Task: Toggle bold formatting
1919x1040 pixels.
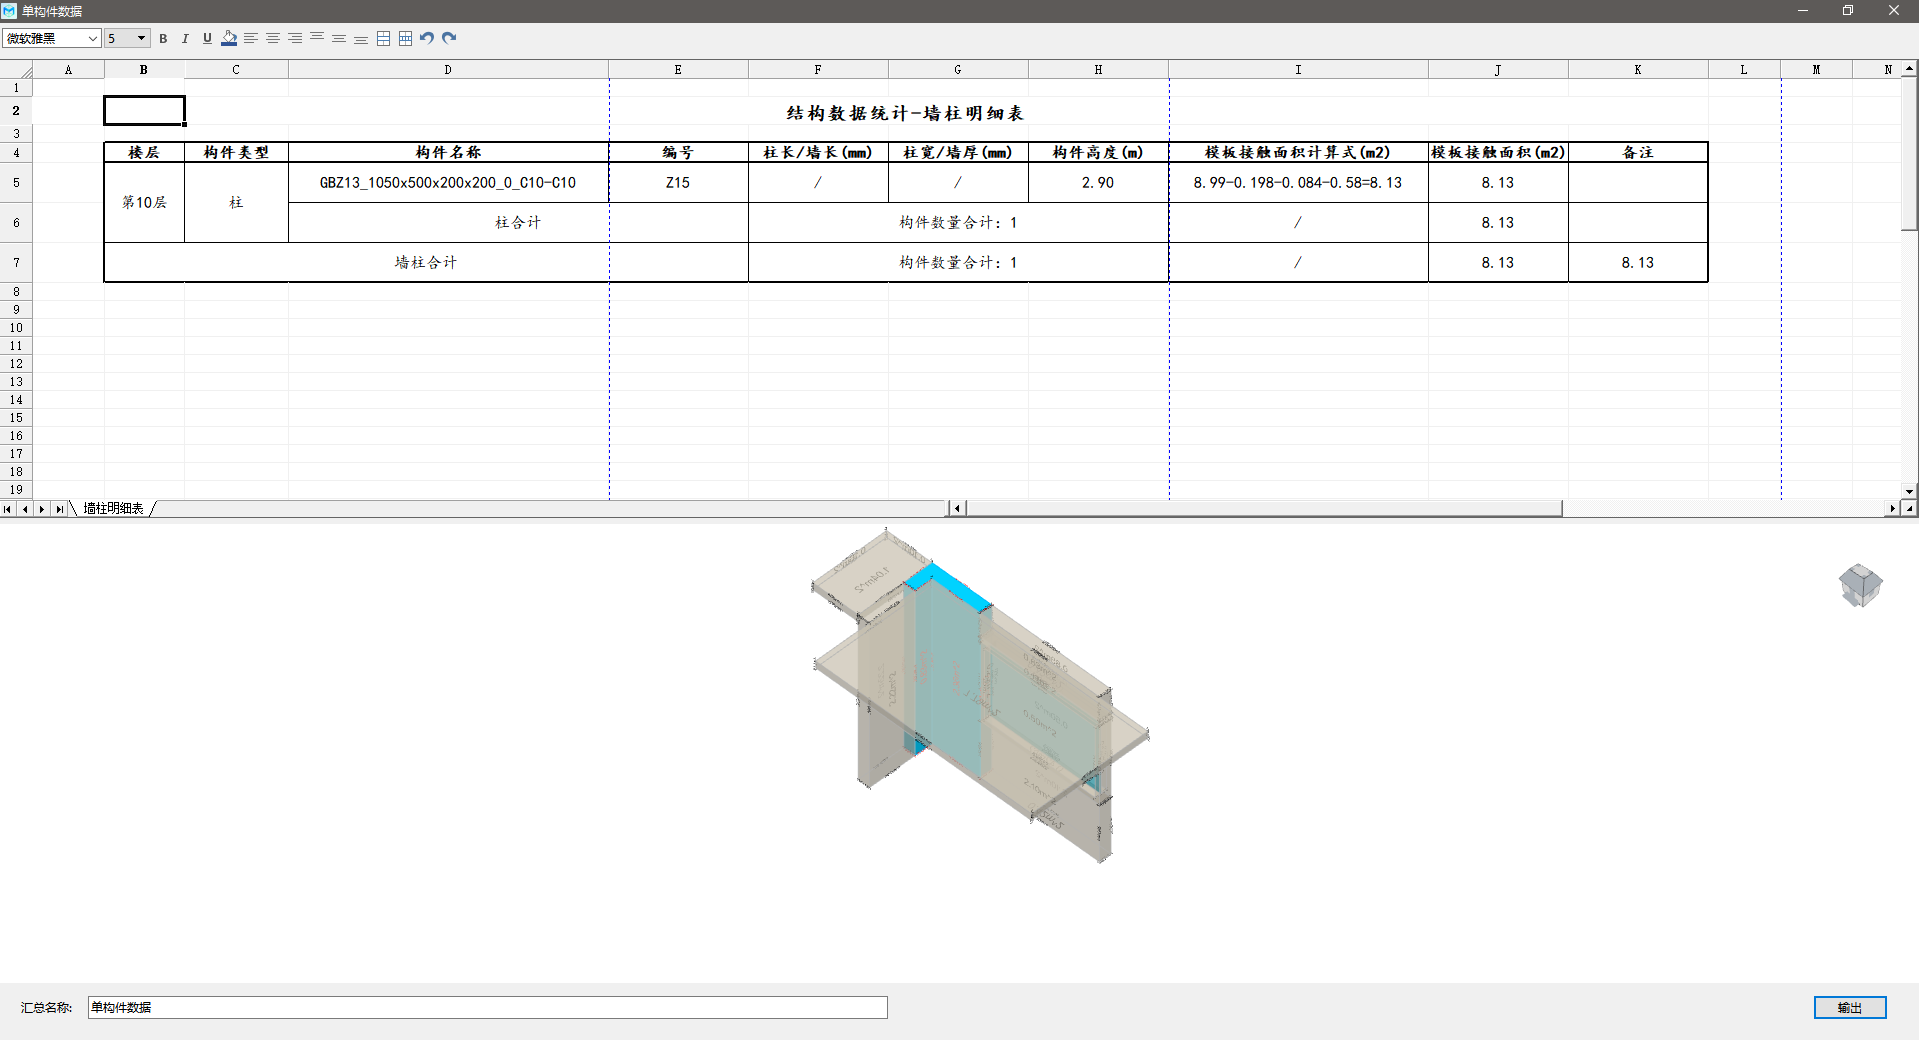Action: pyautogui.click(x=163, y=38)
